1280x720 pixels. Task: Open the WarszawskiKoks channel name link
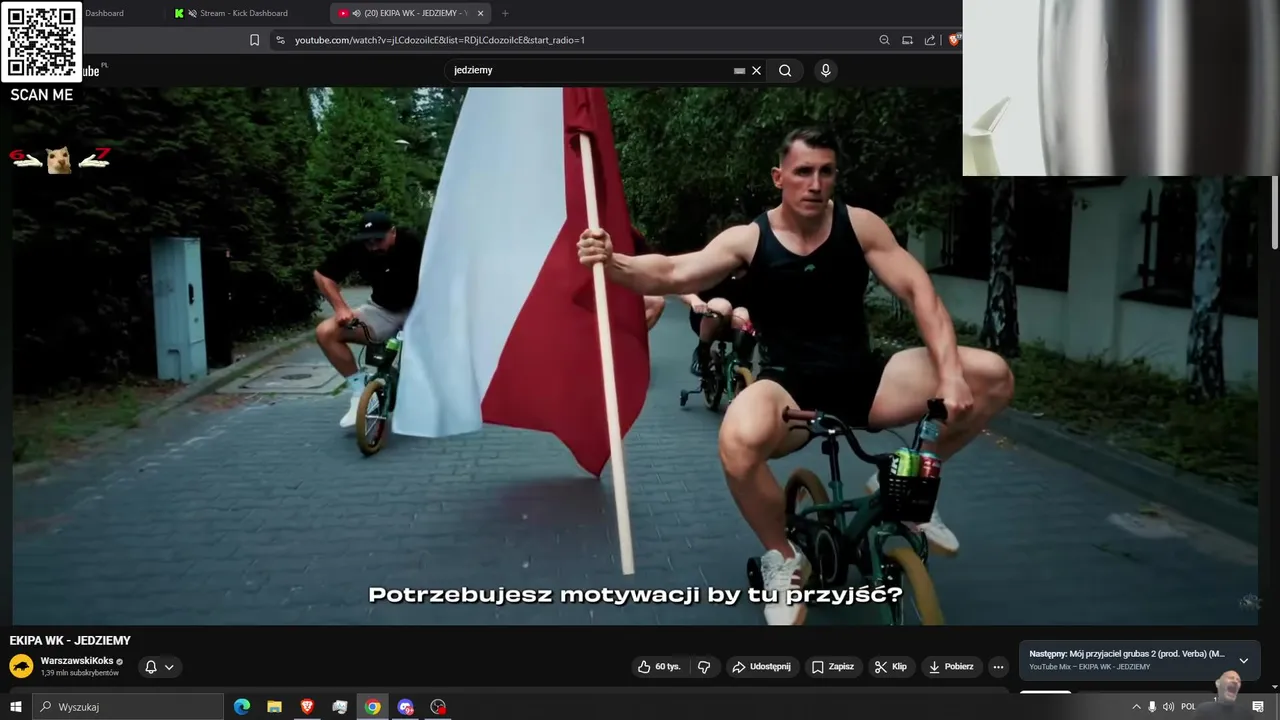pos(77,661)
